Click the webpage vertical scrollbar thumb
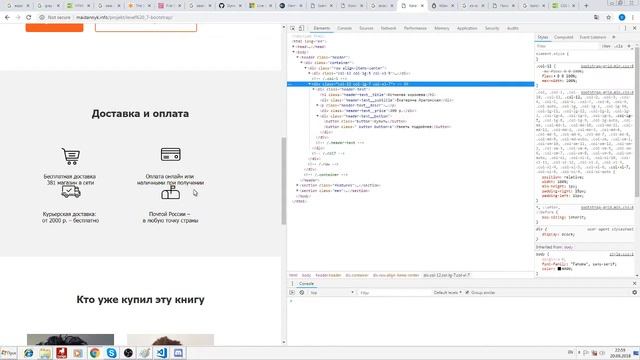 (284, 181)
